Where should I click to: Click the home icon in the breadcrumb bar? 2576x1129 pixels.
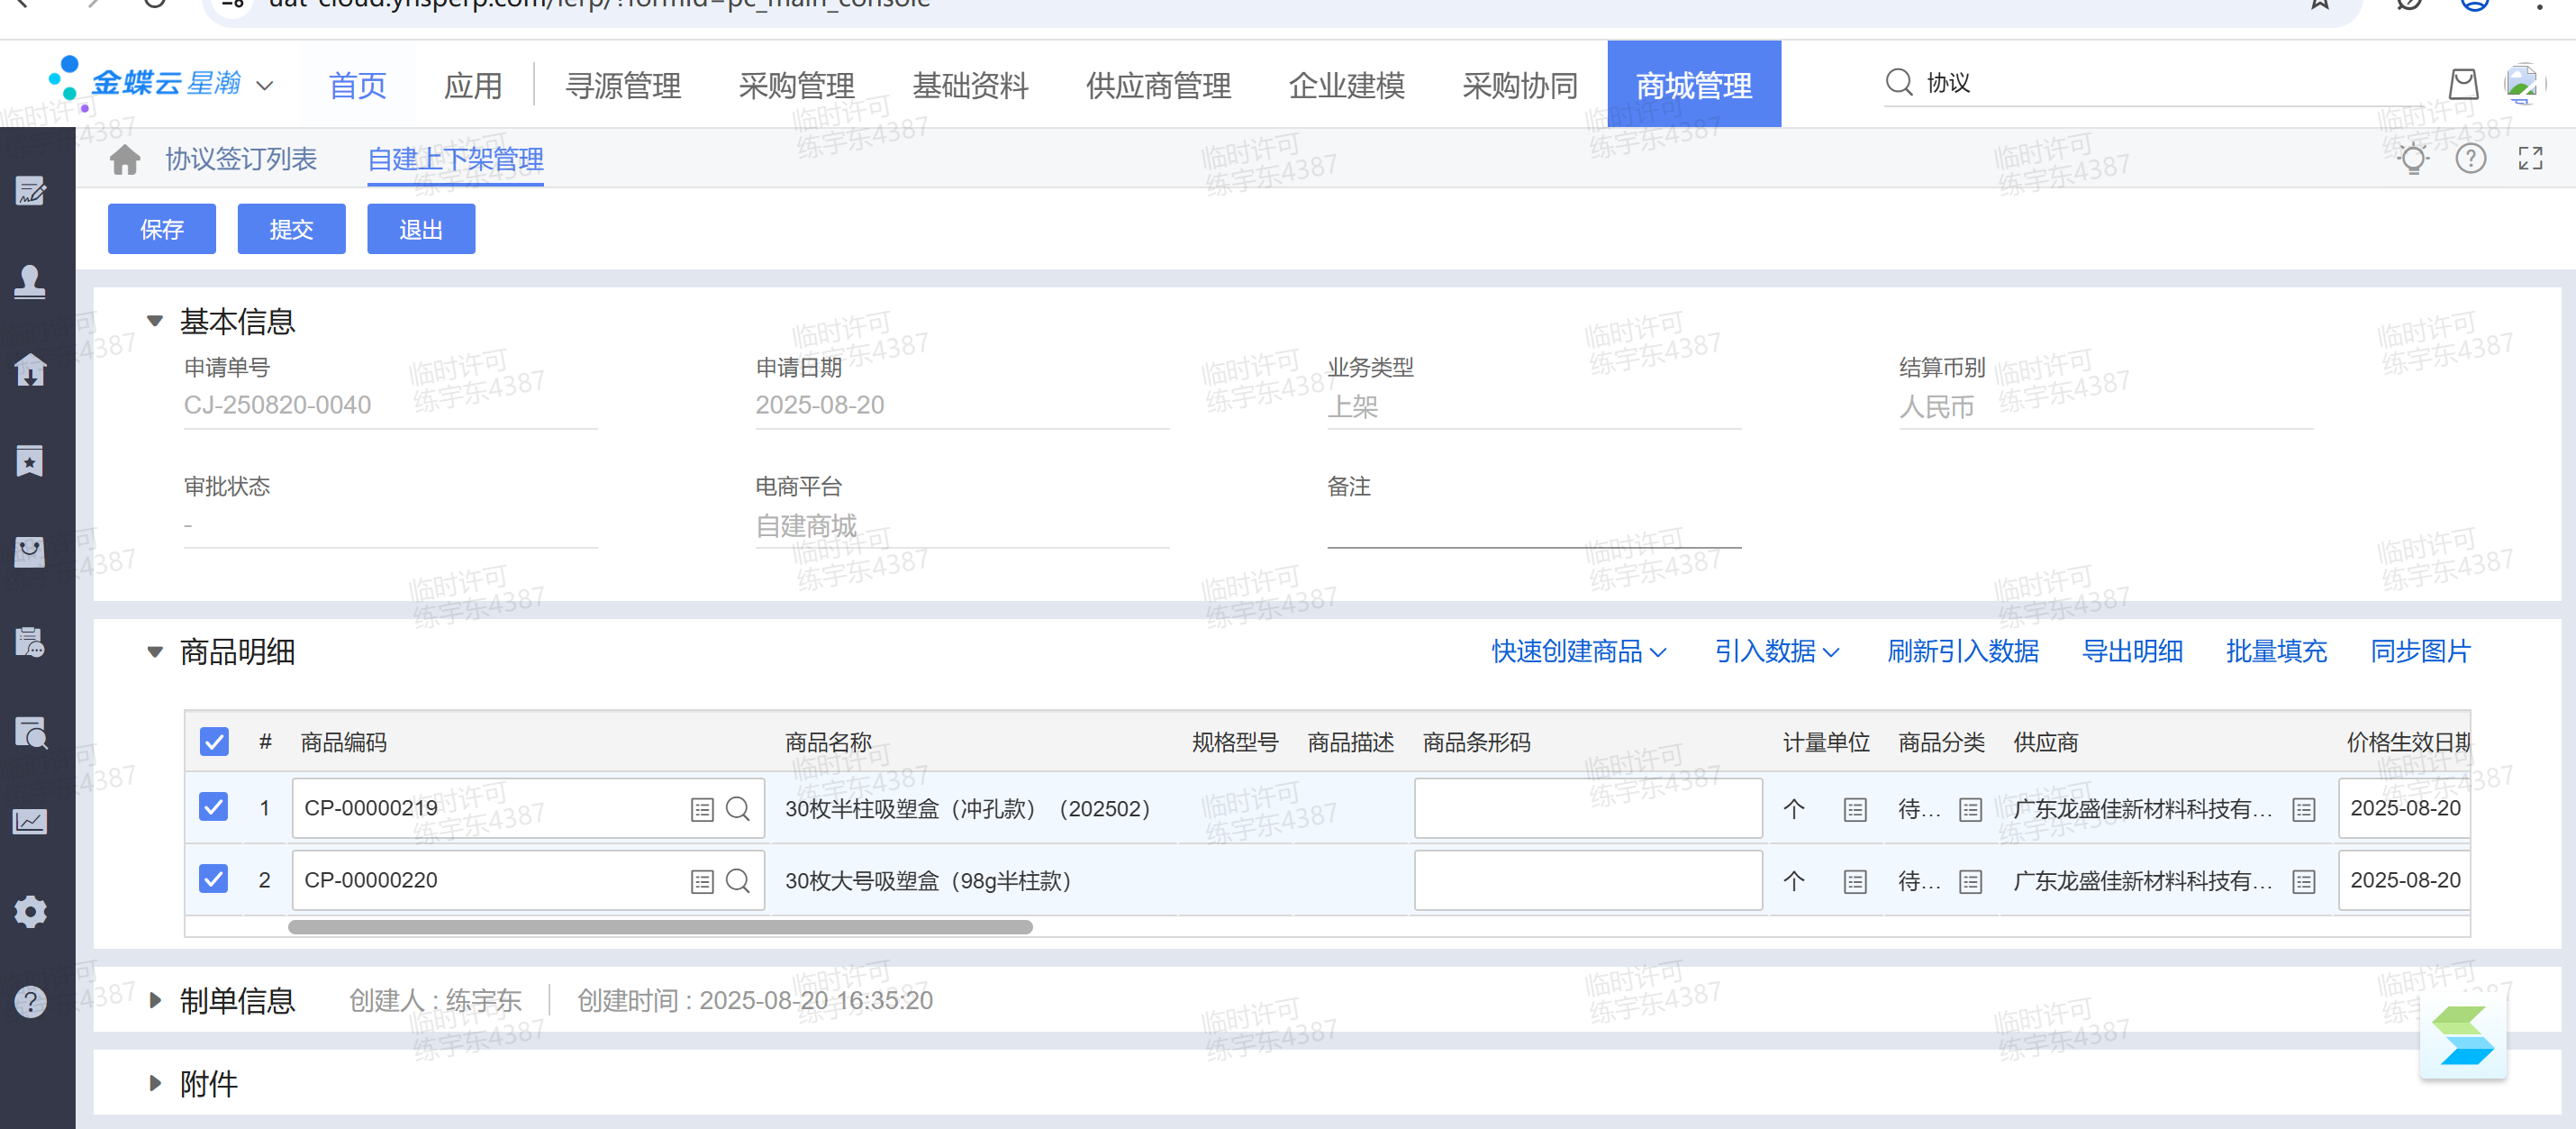[125, 159]
